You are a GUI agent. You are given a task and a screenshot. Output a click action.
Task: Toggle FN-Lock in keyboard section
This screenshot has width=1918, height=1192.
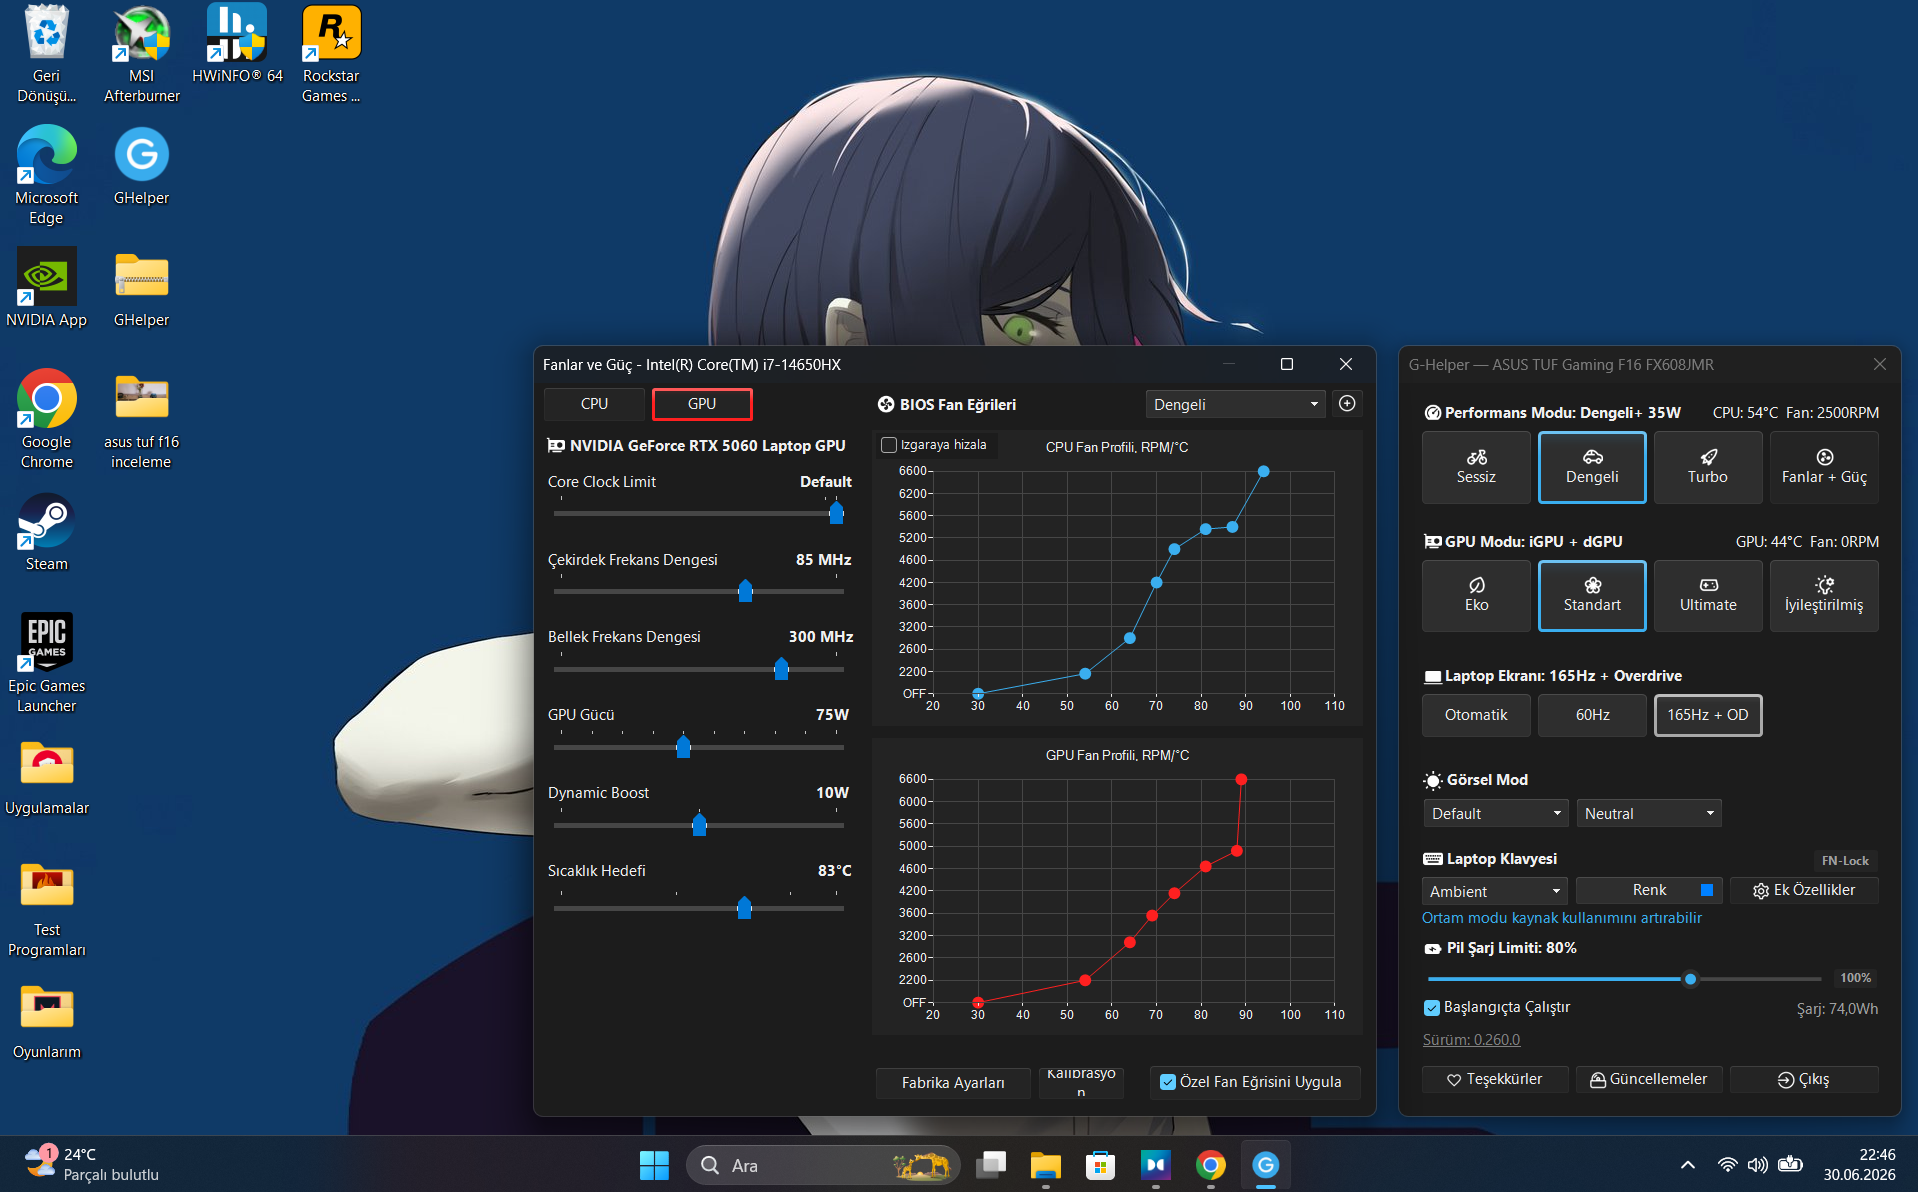[1845, 860]
